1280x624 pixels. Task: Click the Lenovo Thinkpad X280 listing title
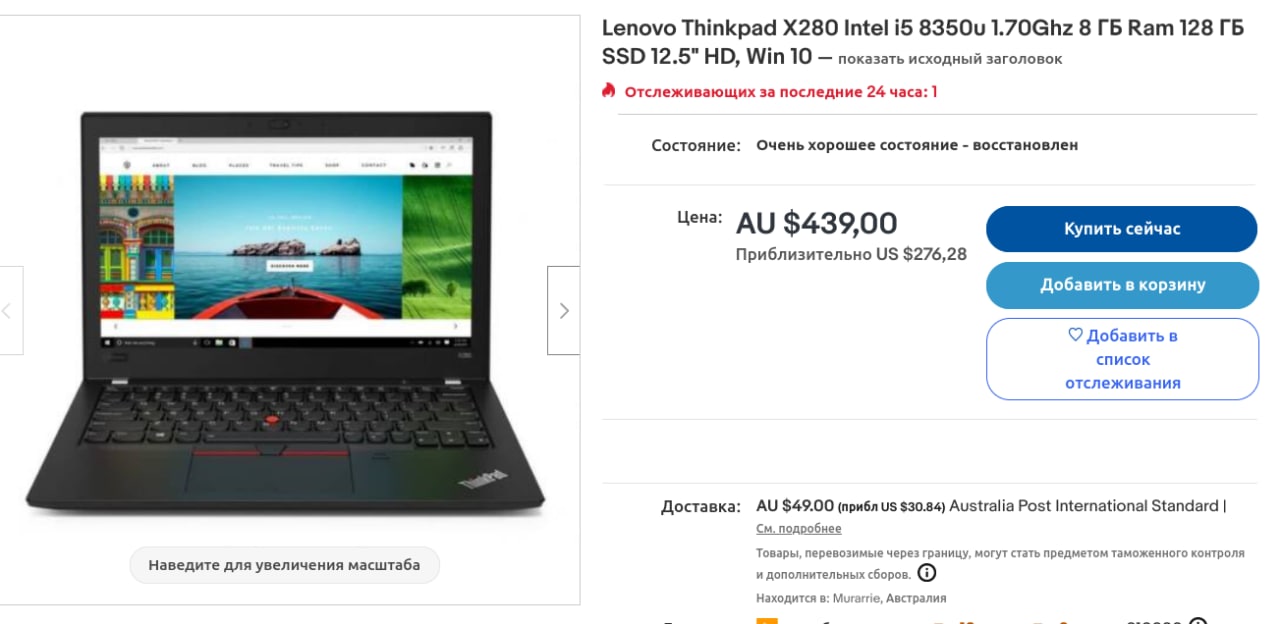pyautogui.click(x=922, y=42)
